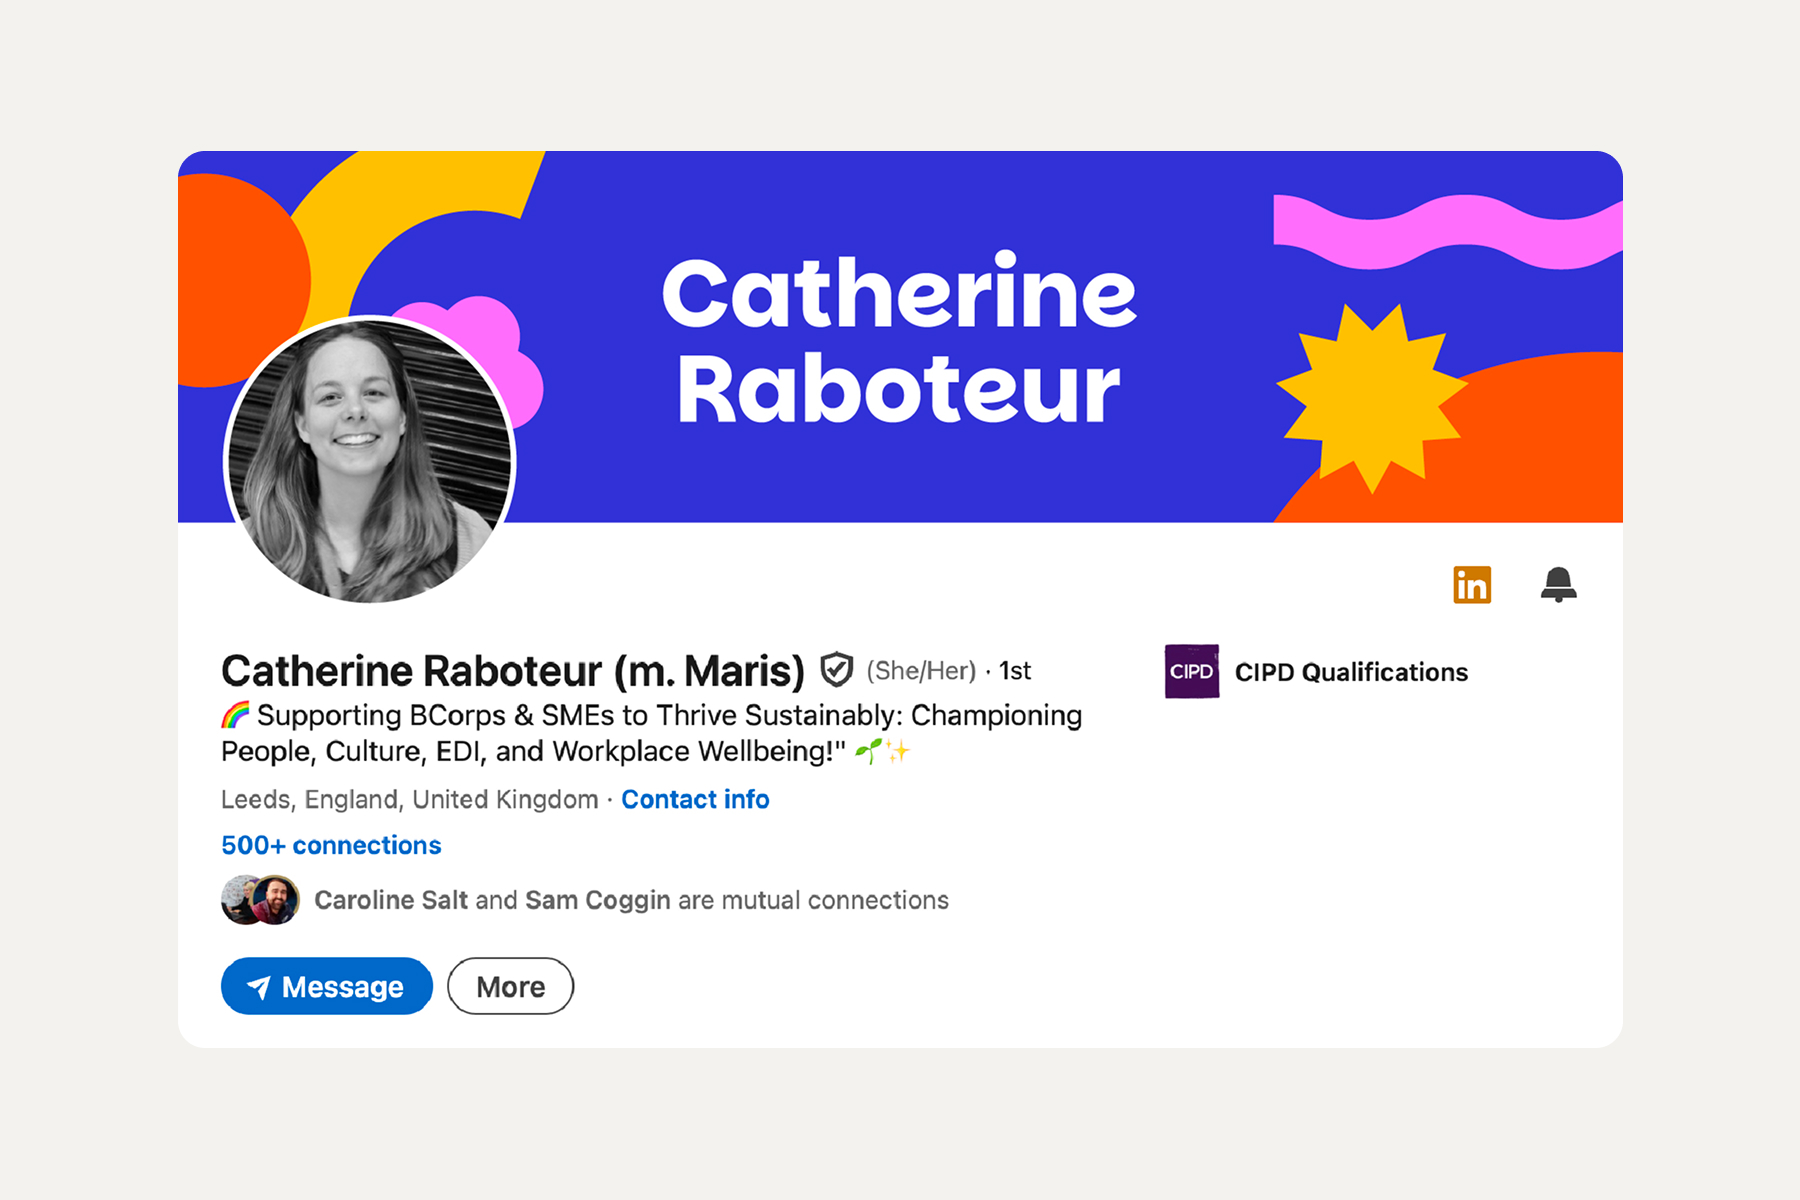Screen dimensions: 1800x1200
Task: Open Caroline Salt mutual connection name
Action: tap(391, 900)
